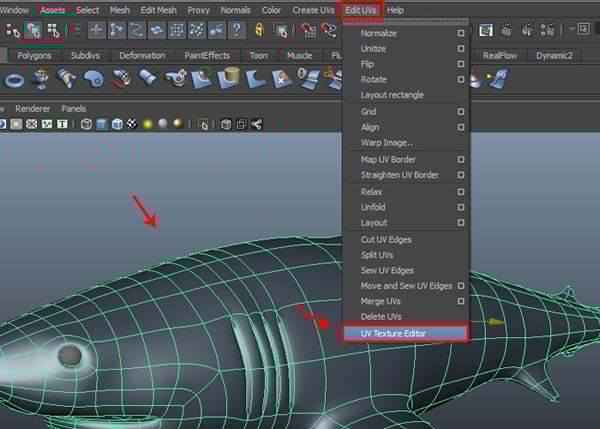Image resolution: width=600 pixels, height=429 pixels.
Task: Toggle highlight selection mode icon
Action: coord(281,30)
